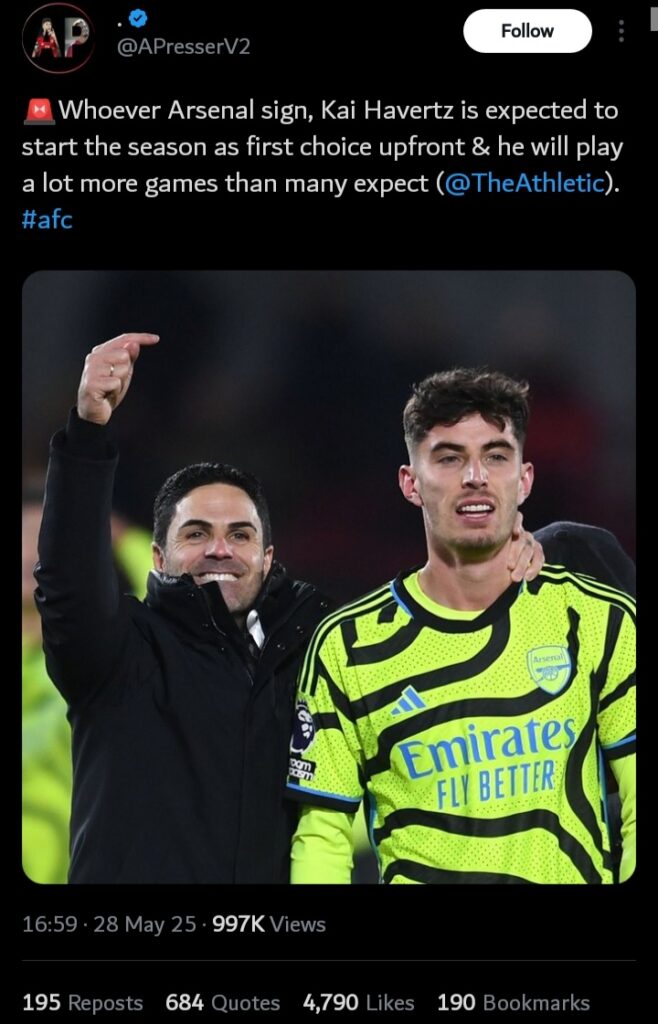This screenshot has height=1024, width=658.
Task: Click the 190 Bookmarks count
Action: click(x=513, y=1002)
